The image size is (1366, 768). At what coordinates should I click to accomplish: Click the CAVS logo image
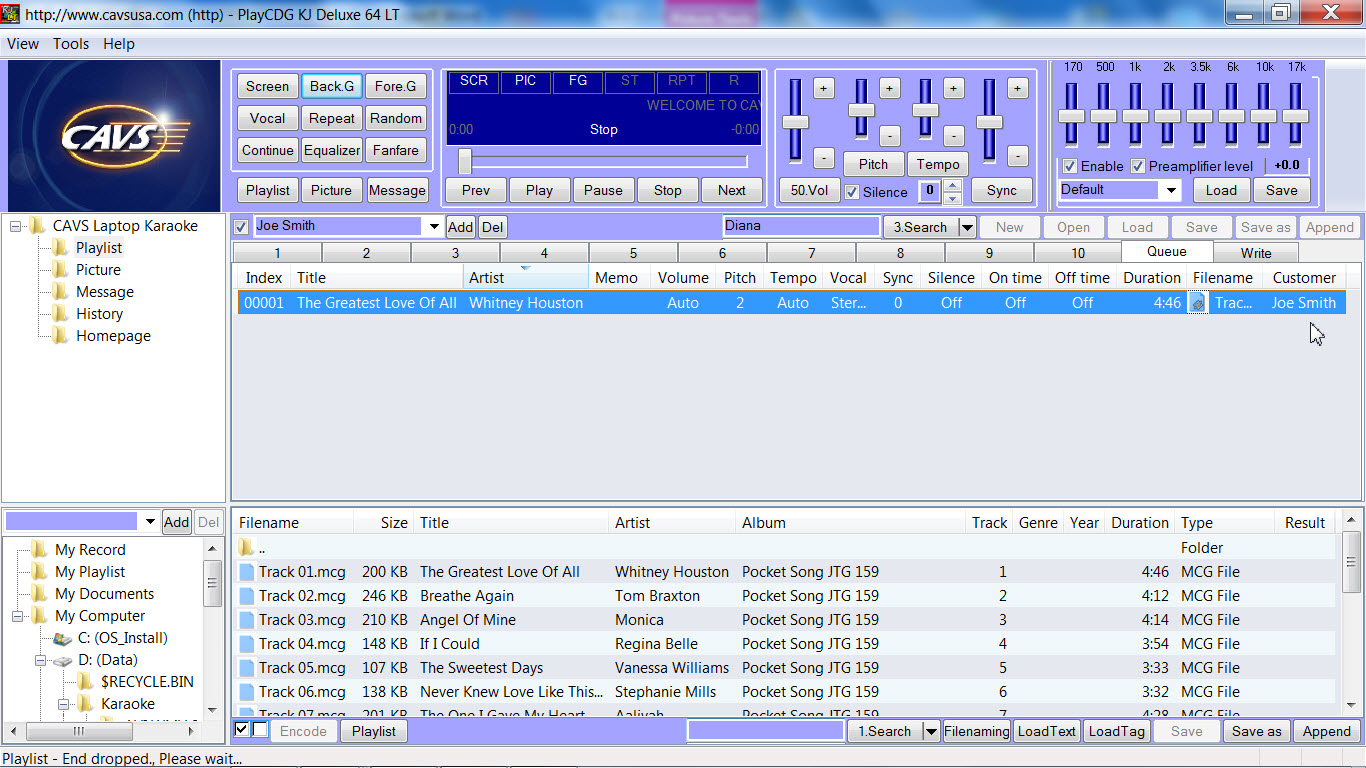coord(114,135)
